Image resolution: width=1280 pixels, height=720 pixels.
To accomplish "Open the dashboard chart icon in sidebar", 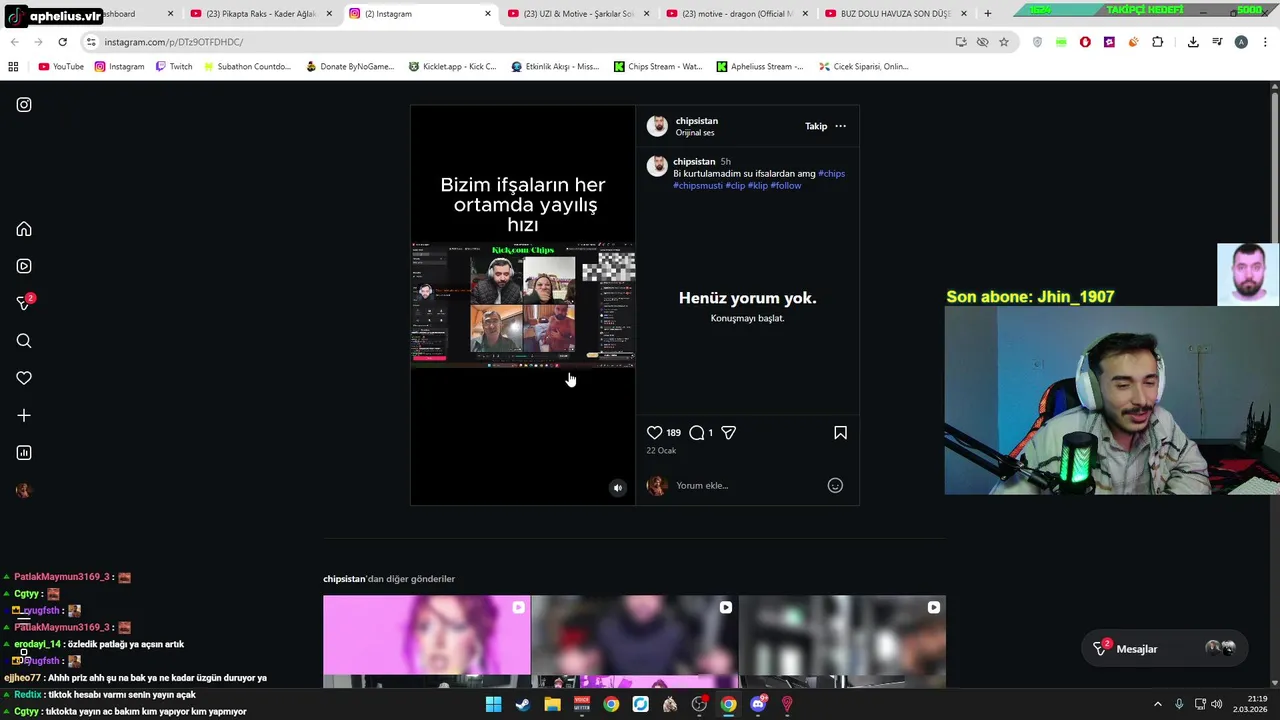I will [x=24, y=453].
